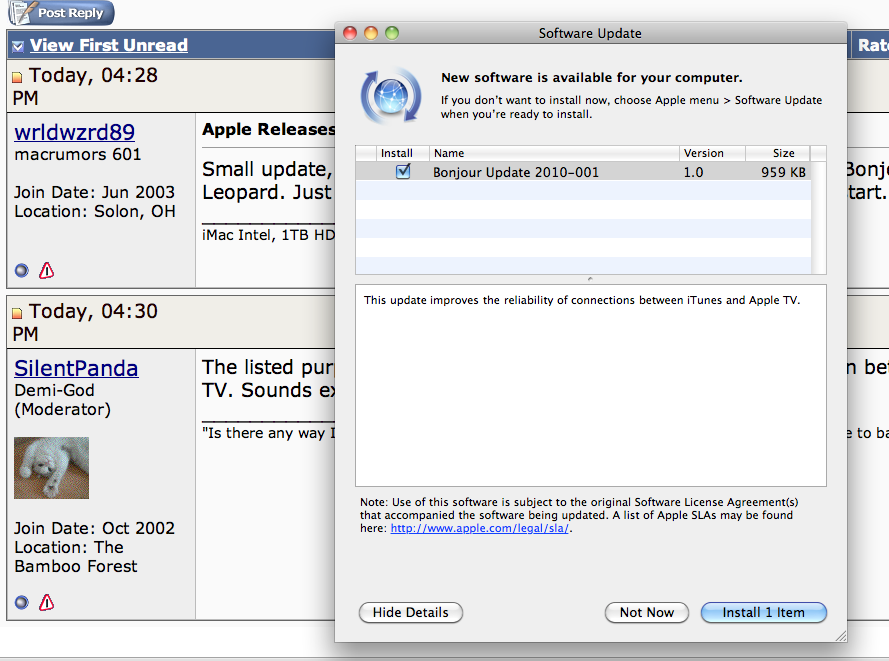Click the 'Location: Solon, OH' text
This screenshot has width=889, height=661.
(x=95, y=211)
